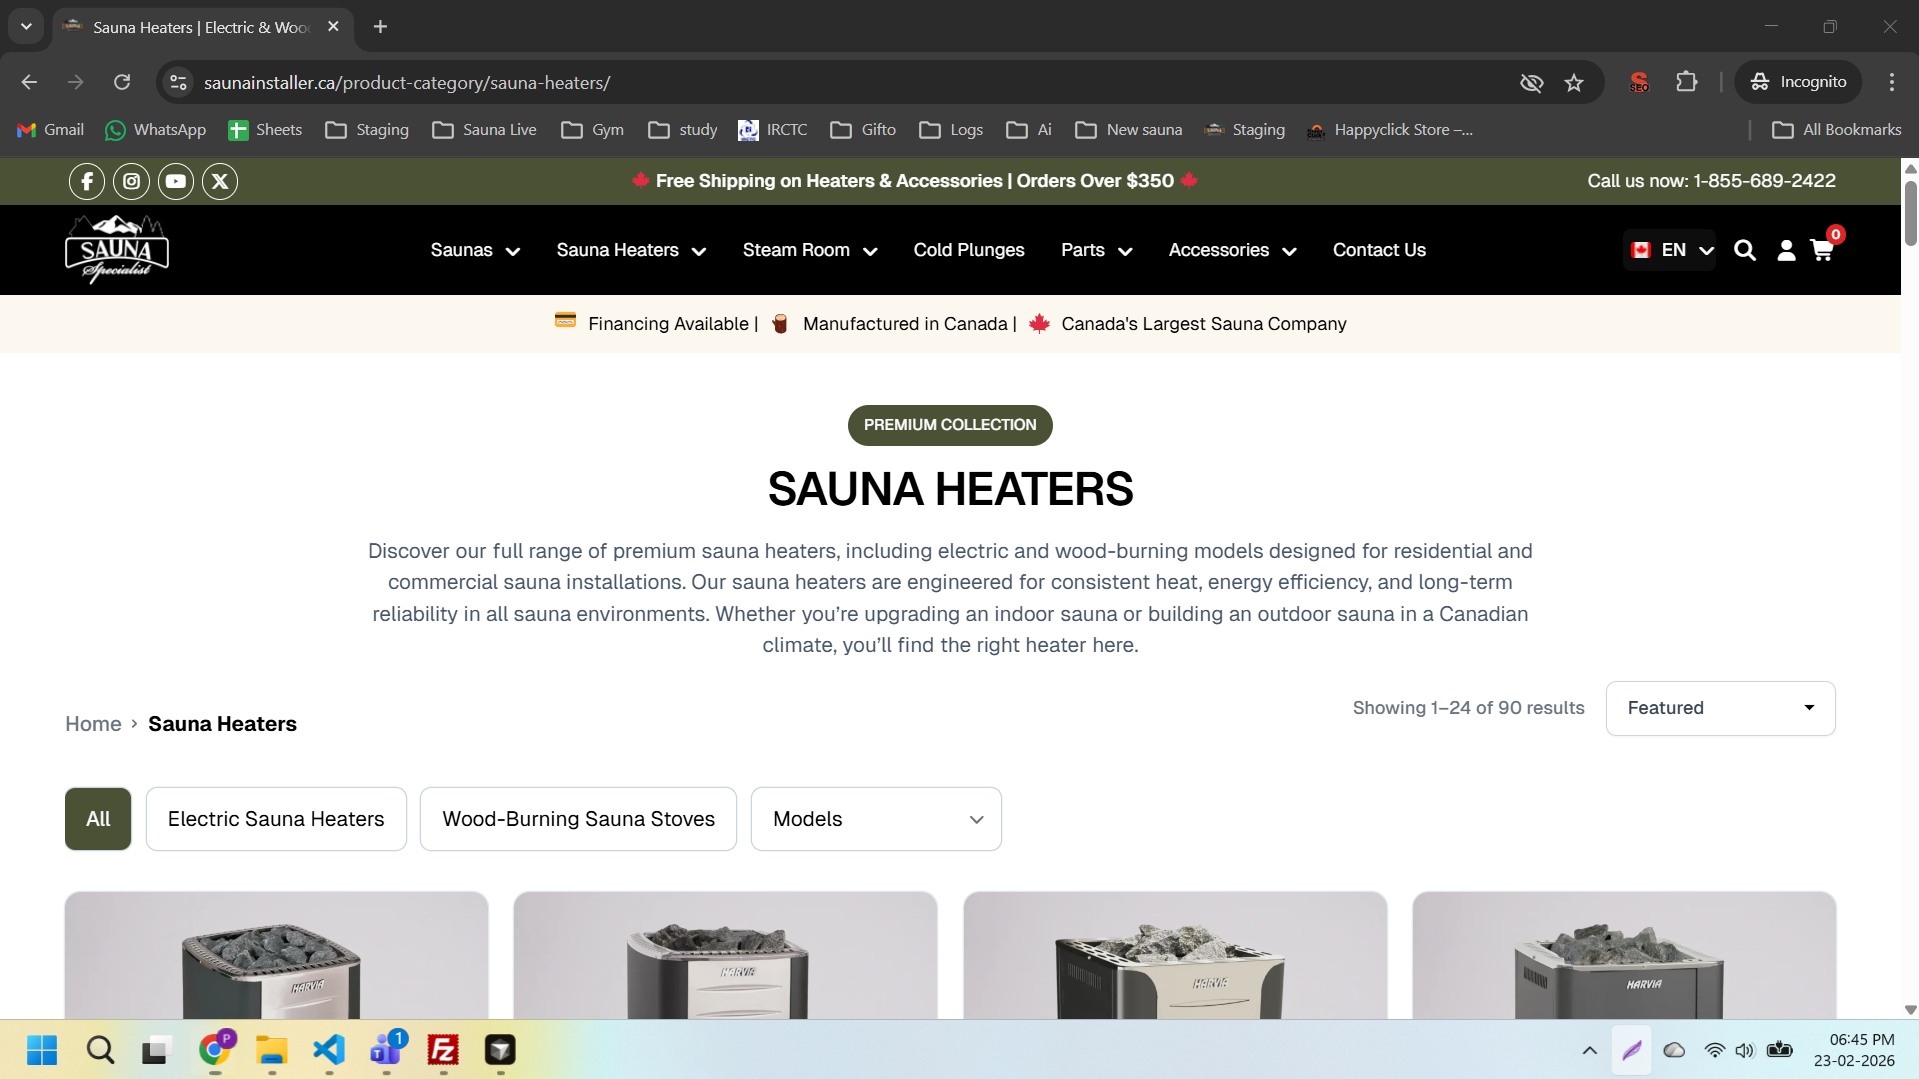
Task: Click the Sauna Specialist logo
Action: (116, 249)
